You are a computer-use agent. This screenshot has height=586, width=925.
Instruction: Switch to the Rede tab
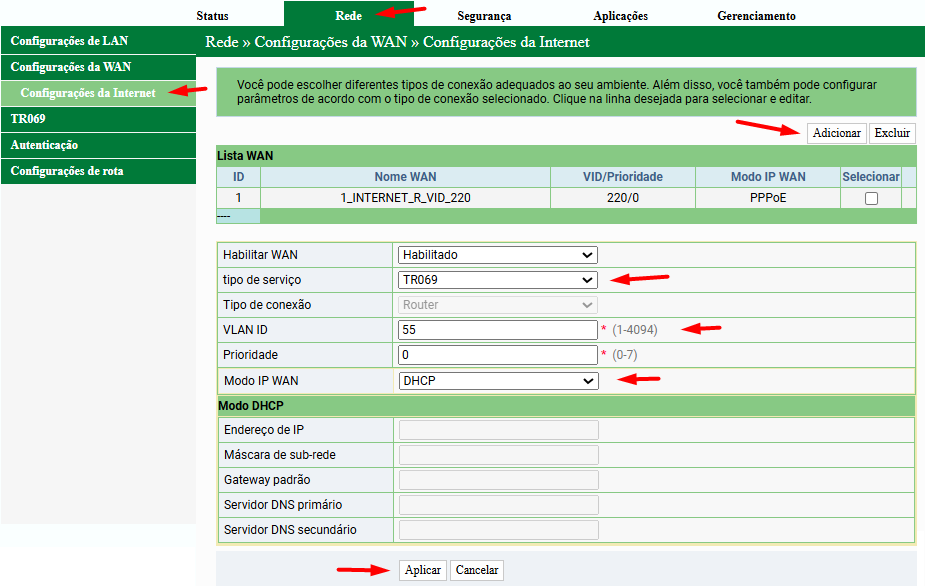click(348, 16)
